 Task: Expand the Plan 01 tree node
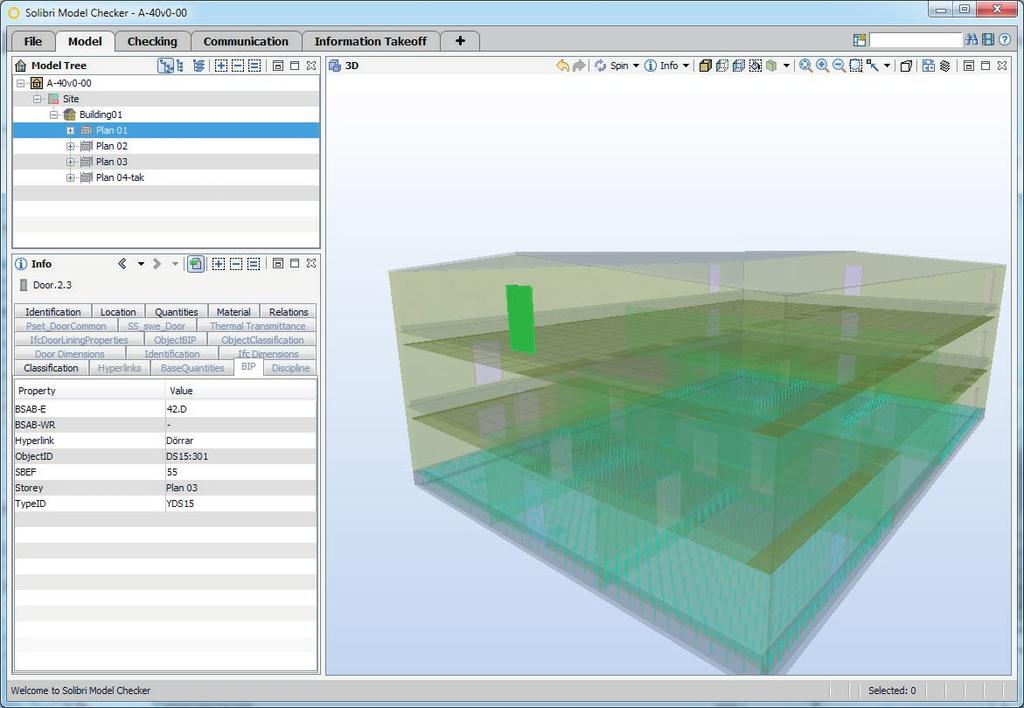pyautogui.click(x=71, y=131)
